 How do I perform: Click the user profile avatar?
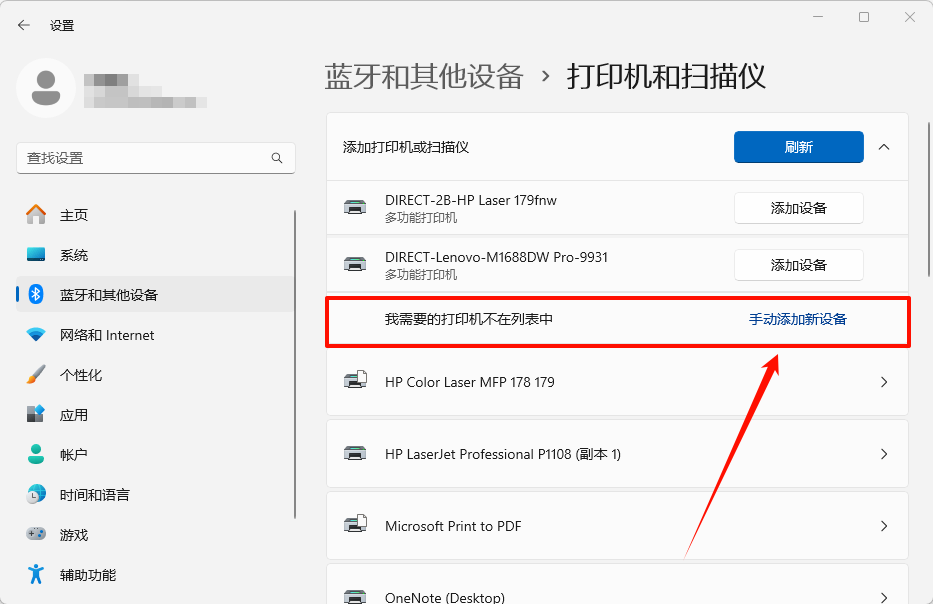click(45, 88)
